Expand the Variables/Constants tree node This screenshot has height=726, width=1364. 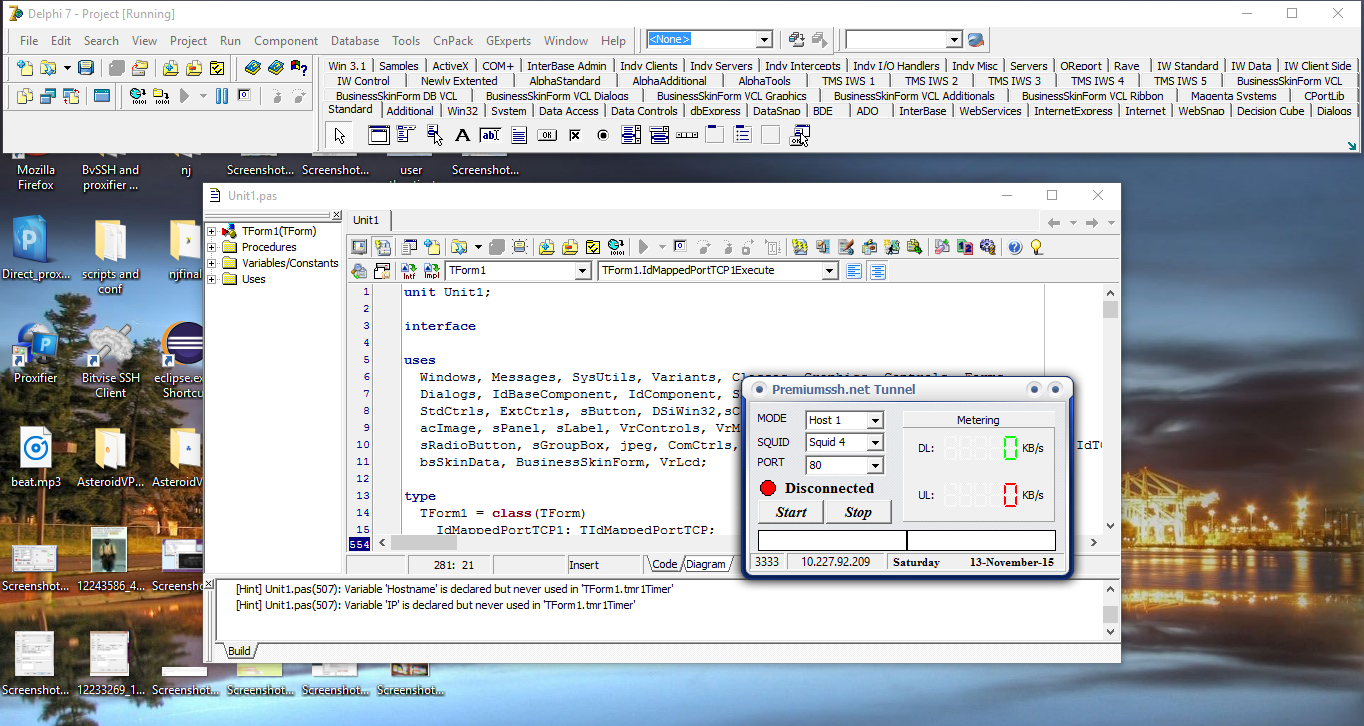point(212,263)
